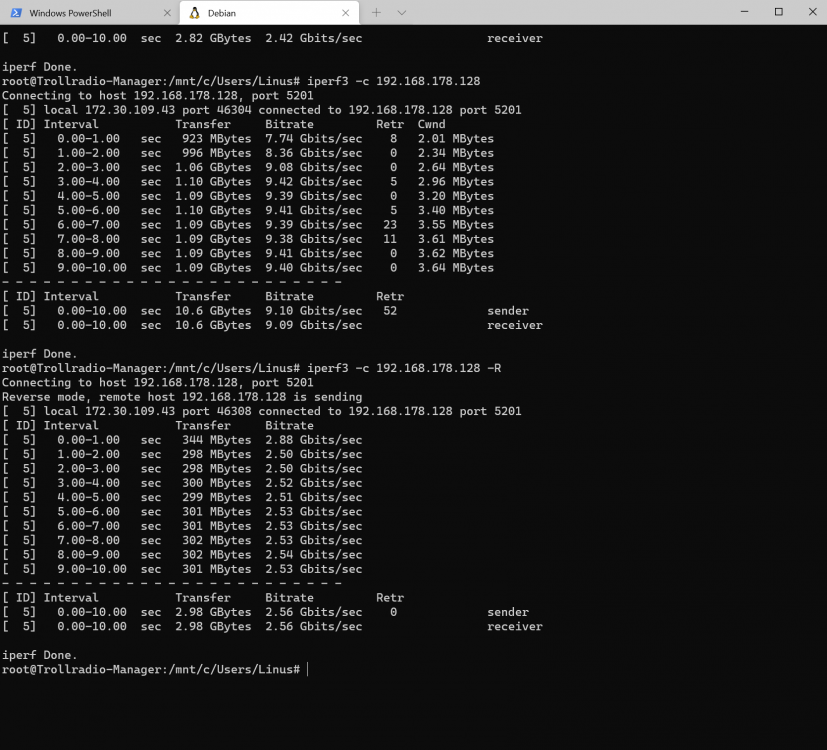Viewport: 827px width, 750px height.
Task: Click the 'Cwnd' column header
Action: pyautogui.click(x=431, y=124)
